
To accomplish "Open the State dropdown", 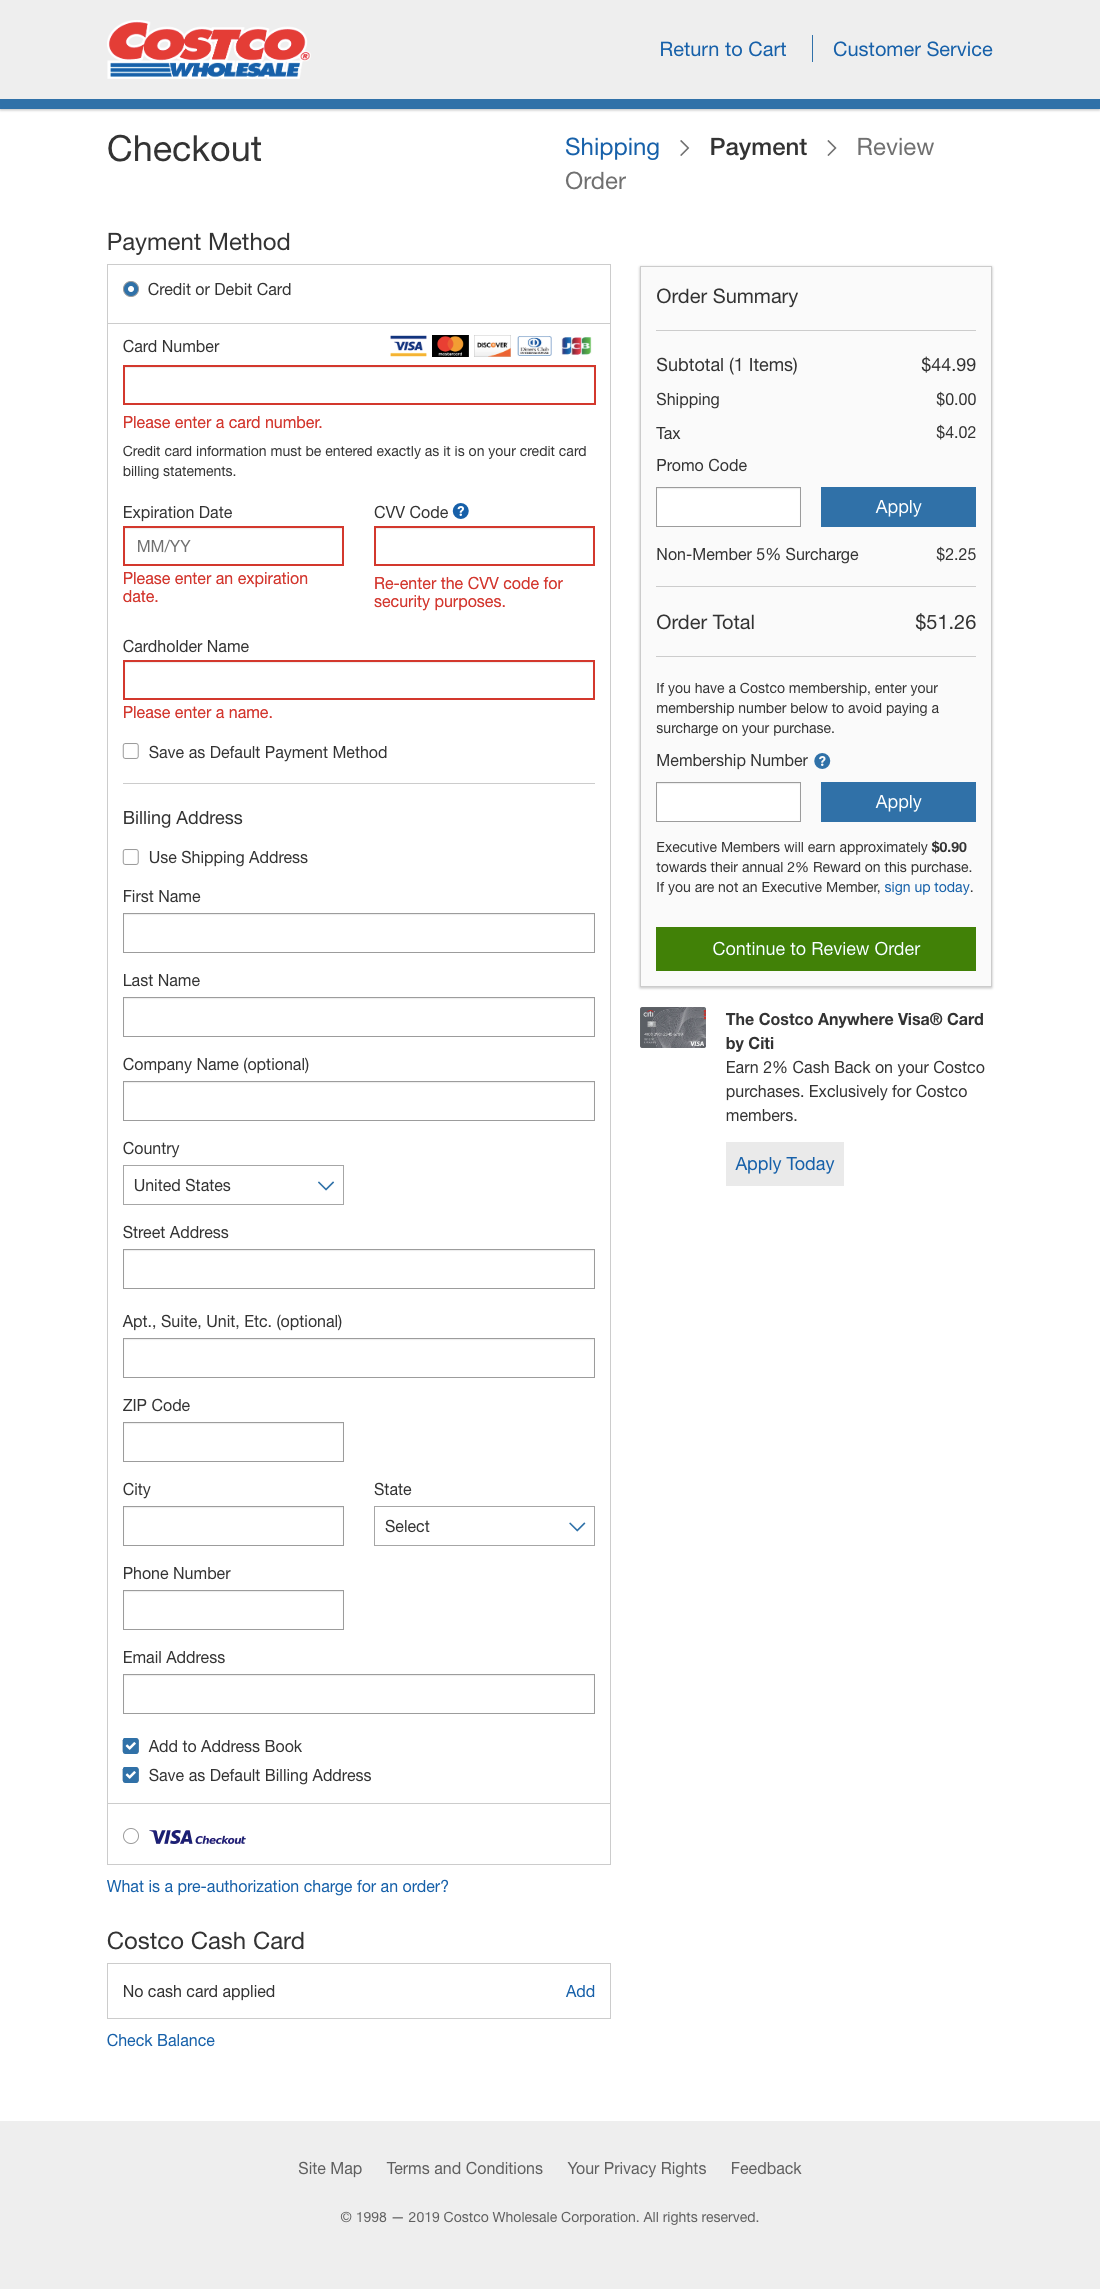I will [483, 1526].
